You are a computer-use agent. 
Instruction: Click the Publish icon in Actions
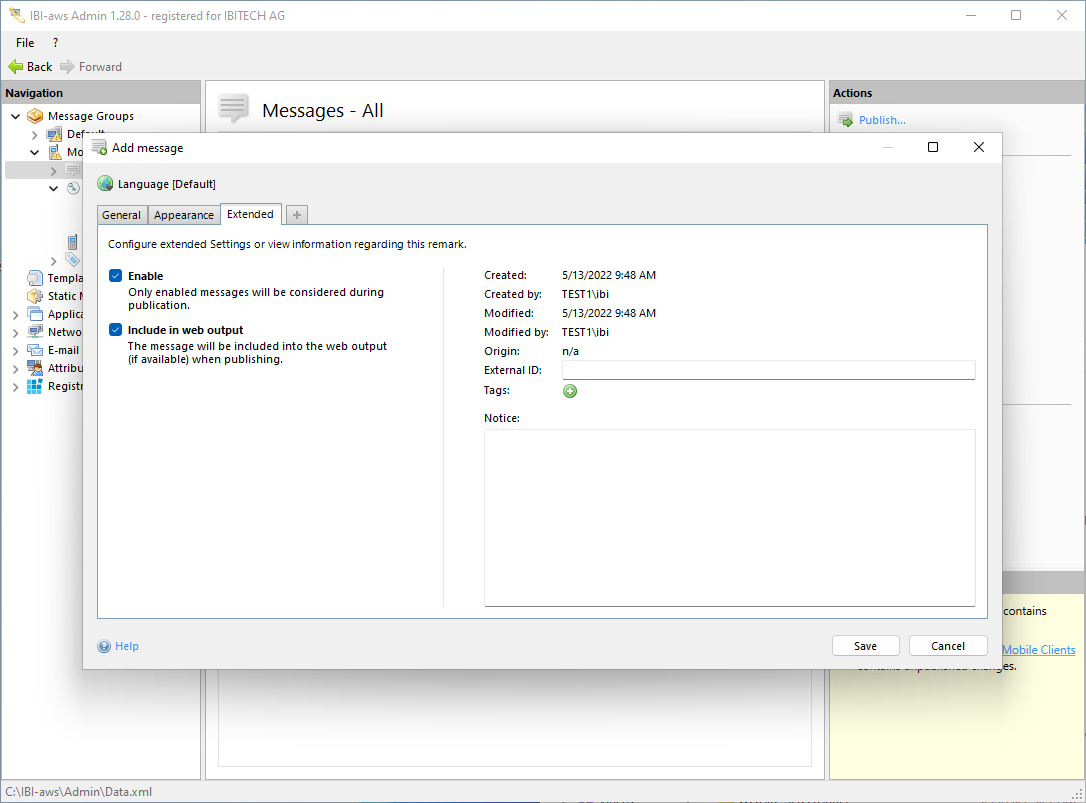point(845,120)
